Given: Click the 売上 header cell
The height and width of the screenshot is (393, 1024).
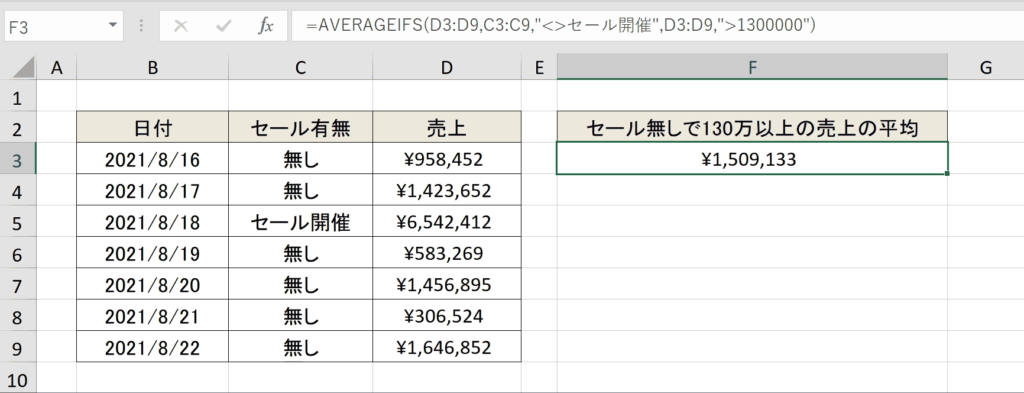Looking at the screenshot, I should [x=447, y=128].
